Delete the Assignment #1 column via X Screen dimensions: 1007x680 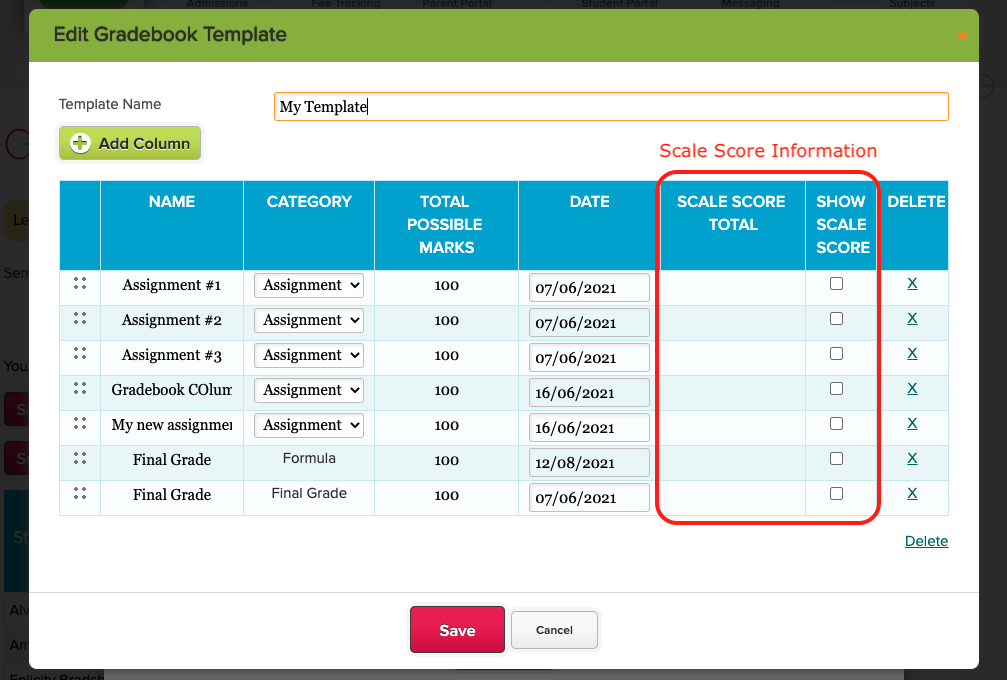(x=912, y=283)
